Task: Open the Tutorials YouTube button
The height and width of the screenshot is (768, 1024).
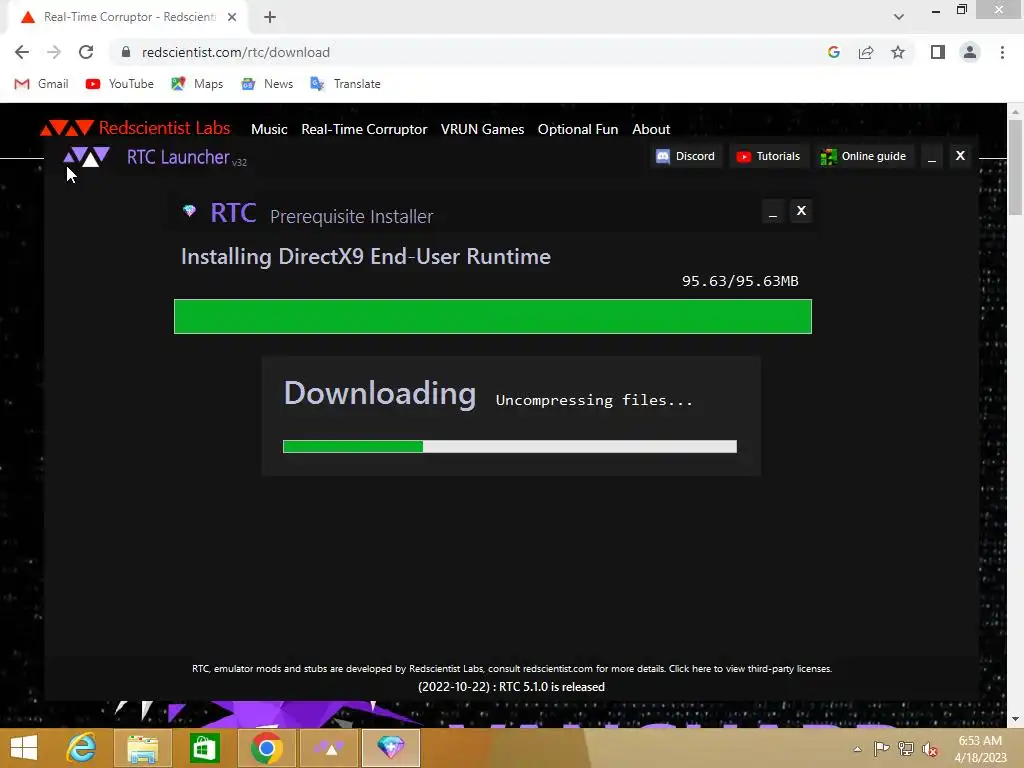Action: point(769,156)
